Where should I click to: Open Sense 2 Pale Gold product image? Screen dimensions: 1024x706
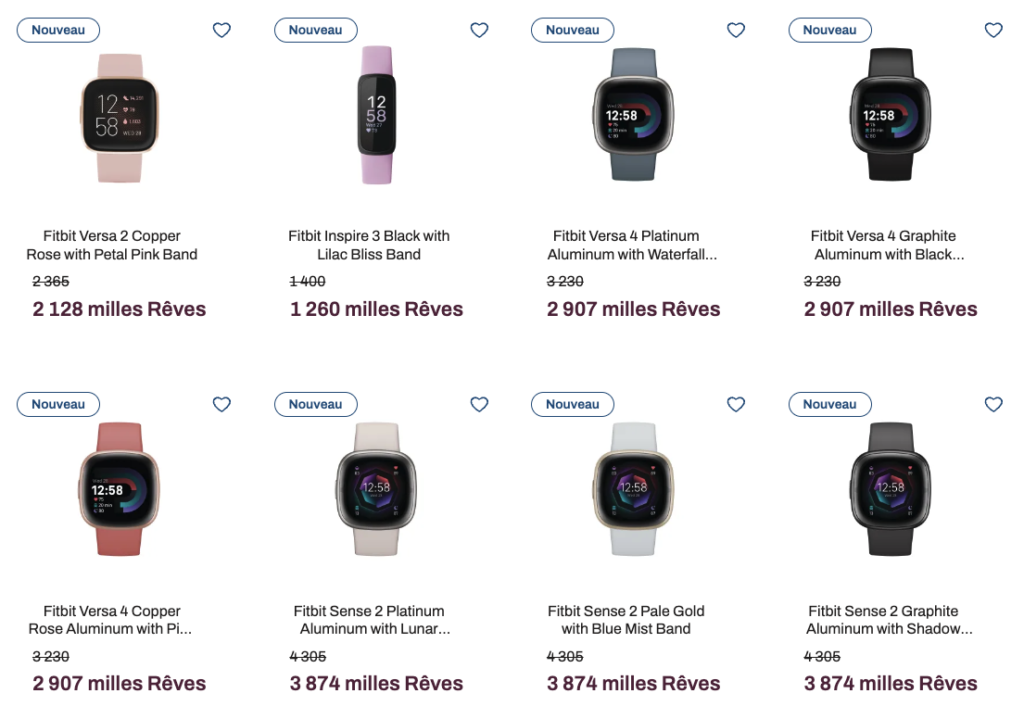point(633,489)
